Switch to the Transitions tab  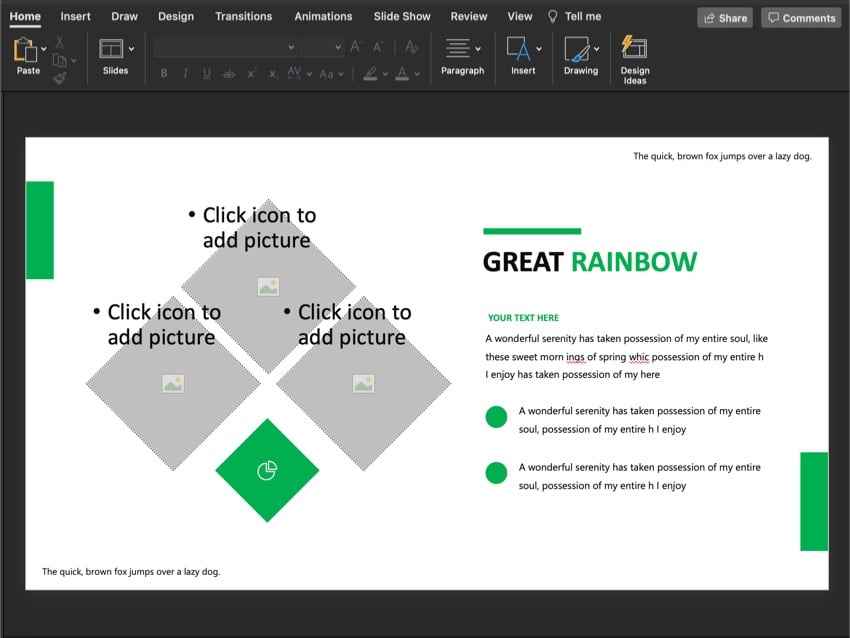click(243, 16)
